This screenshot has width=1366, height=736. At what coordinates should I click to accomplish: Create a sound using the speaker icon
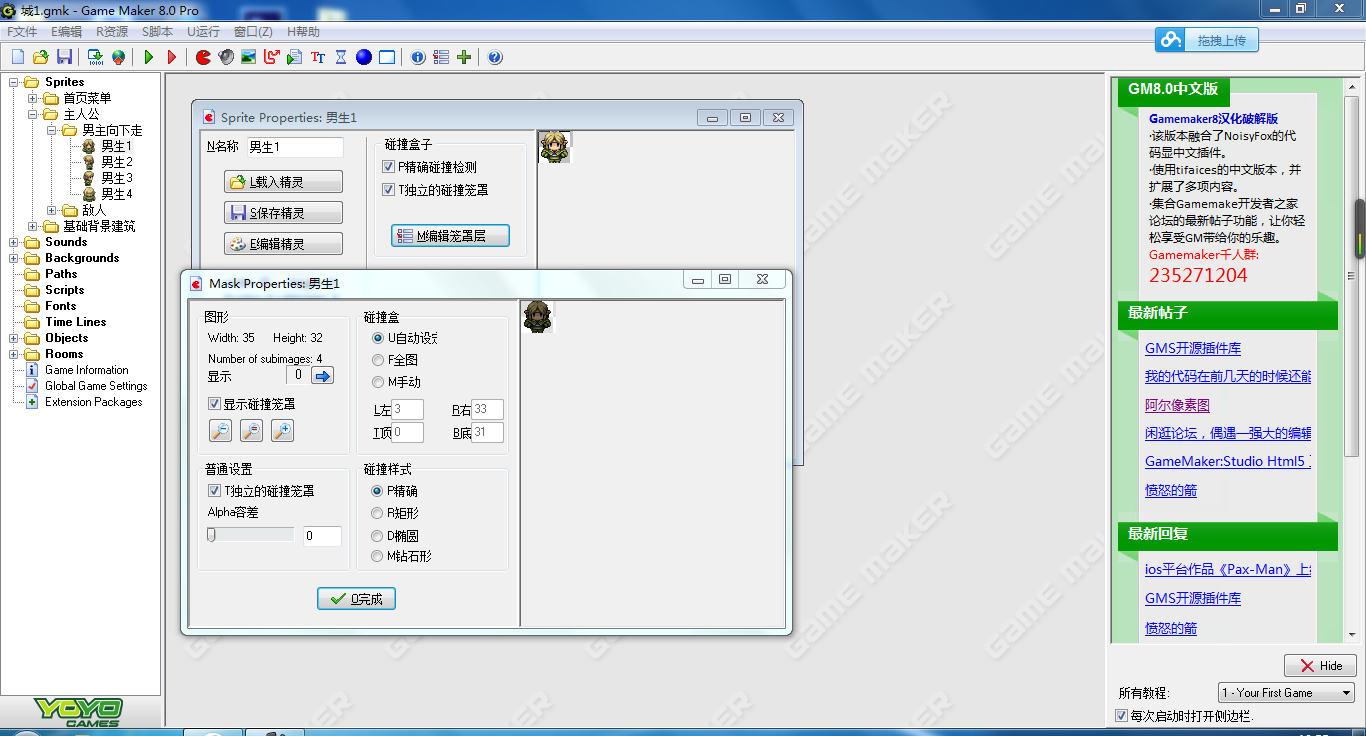(226, 57)
